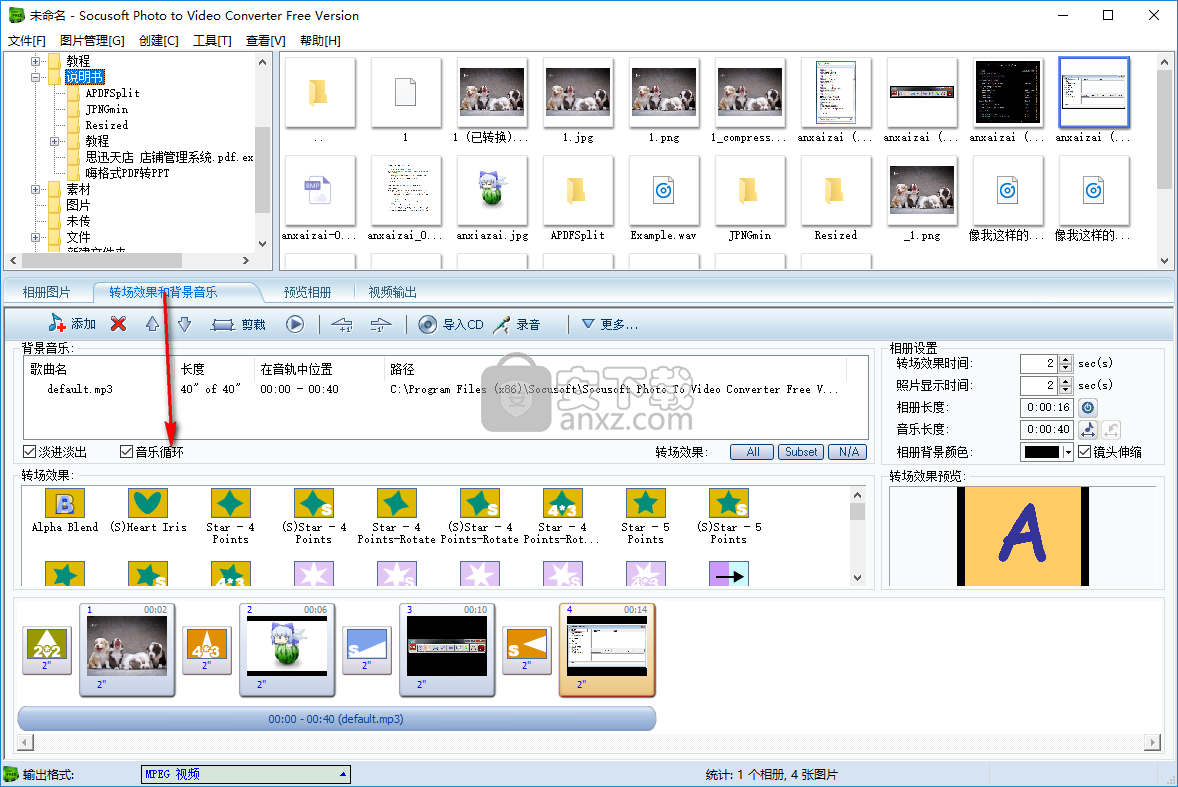1178x787 pixels.
Task: Click the transition effect time input field
Action: pos(1039,363)
